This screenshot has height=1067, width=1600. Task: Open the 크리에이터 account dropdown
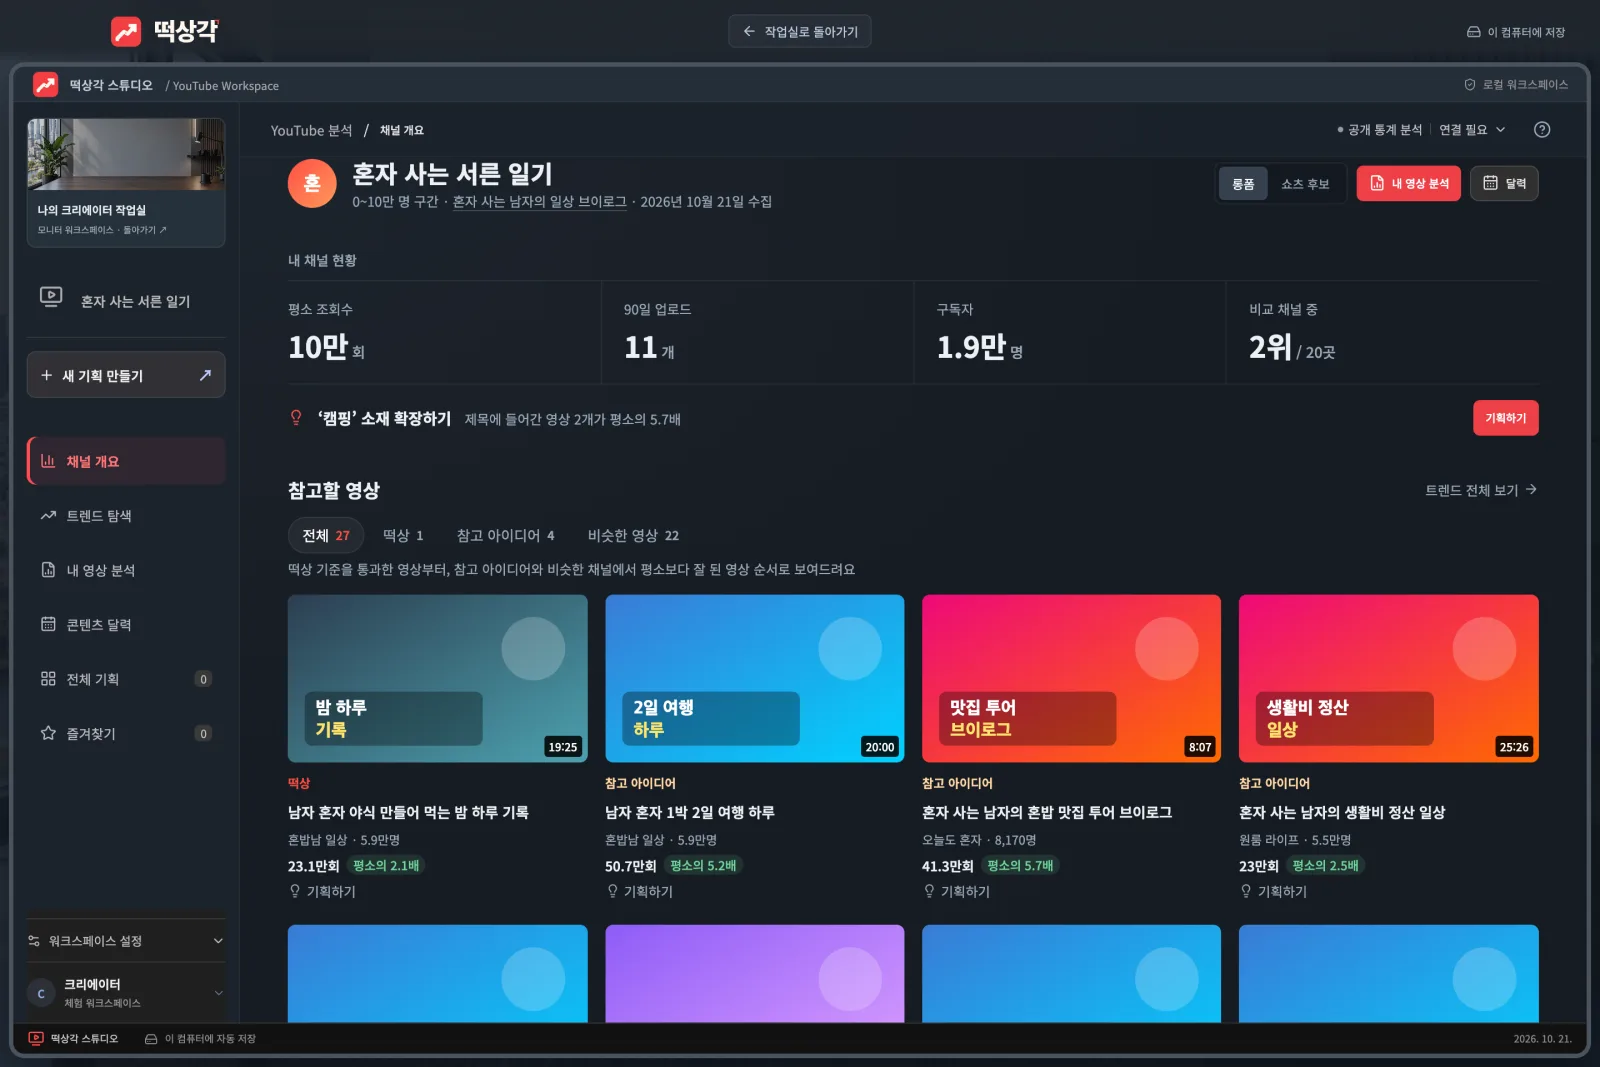pos(126,993)
